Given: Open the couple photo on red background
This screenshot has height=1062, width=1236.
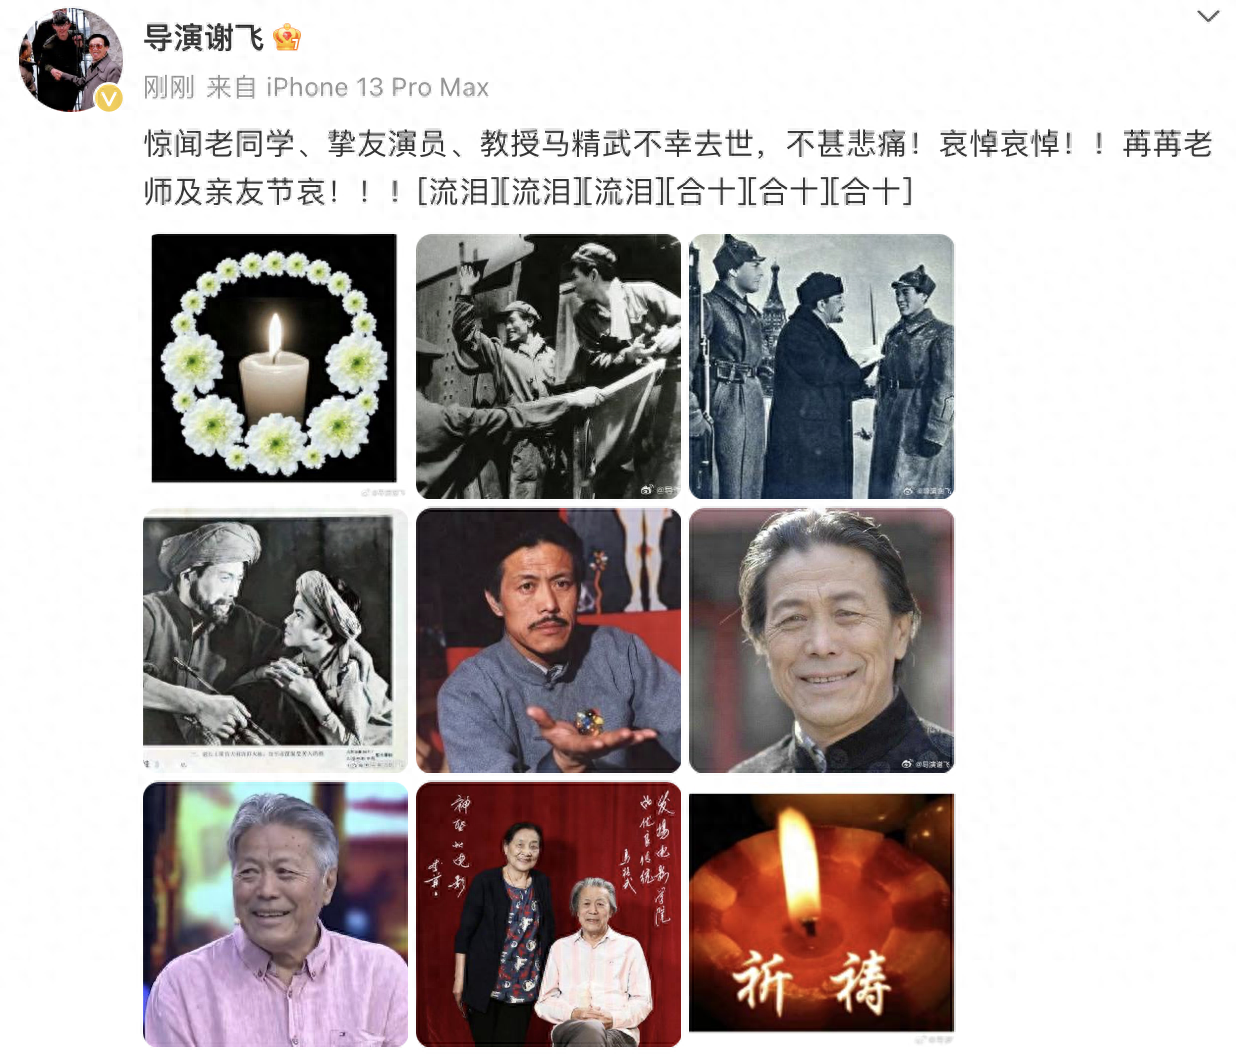Looking at the screenshot, I should click(548, 914).
